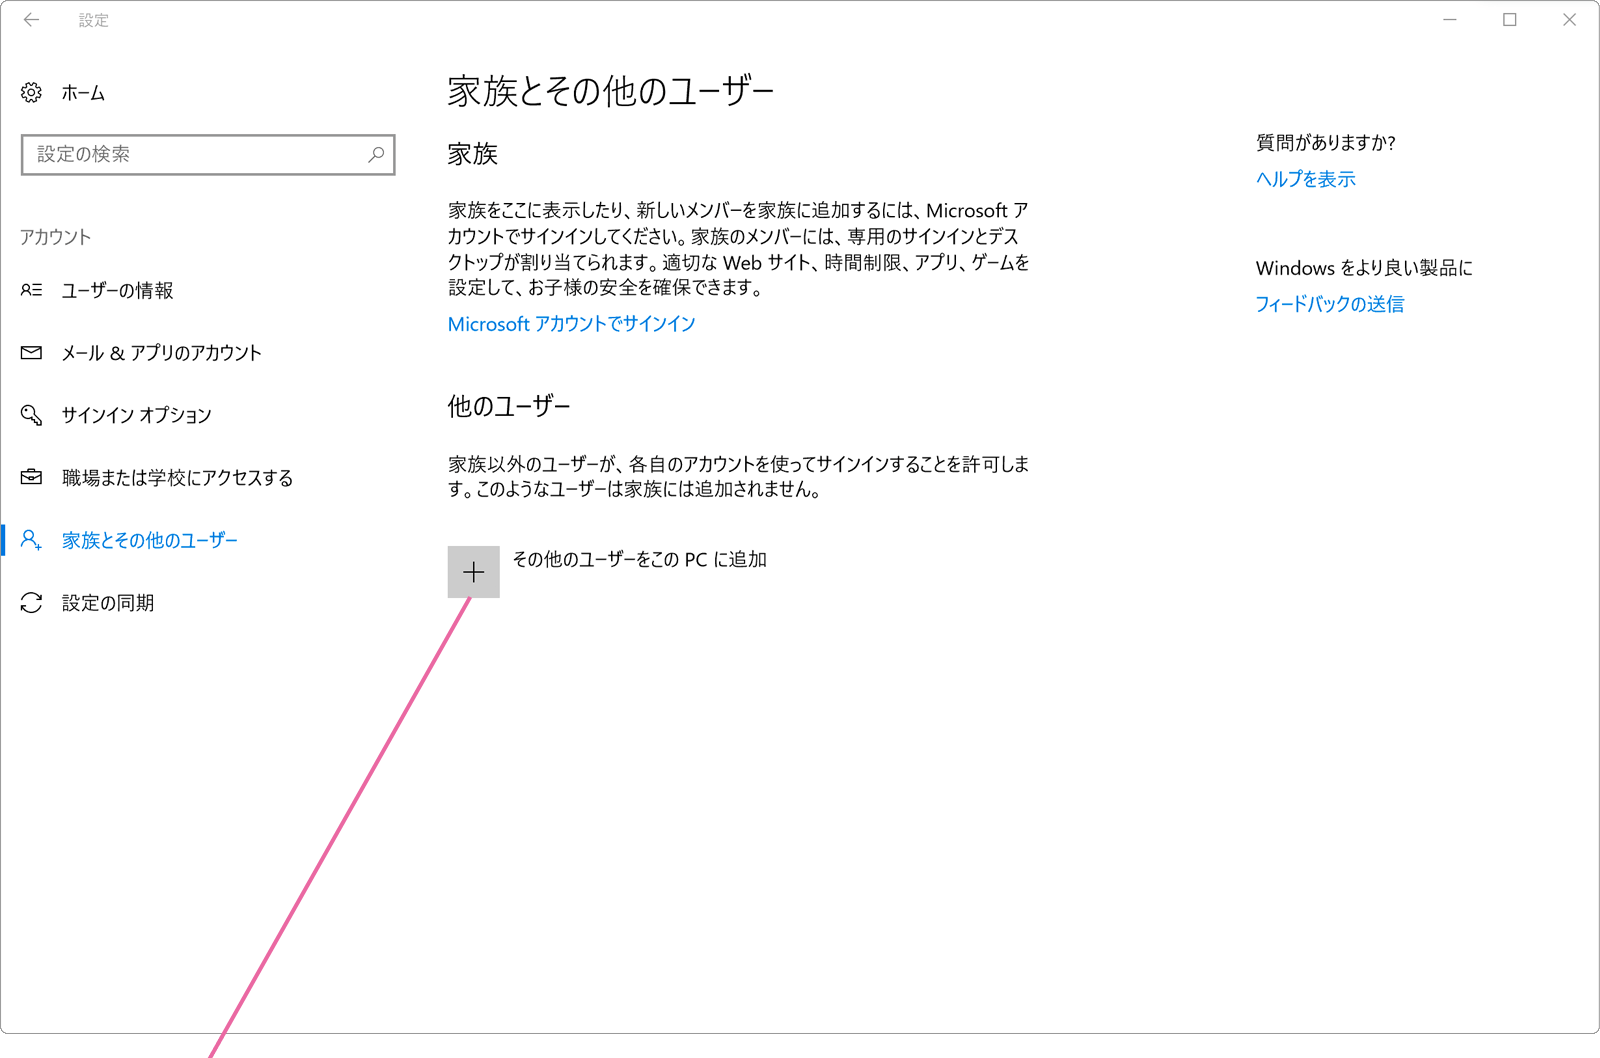Click the サインイン オプション key icon
The height and width of the screenshot is (1058, 1600).
[x=31, y=415]
